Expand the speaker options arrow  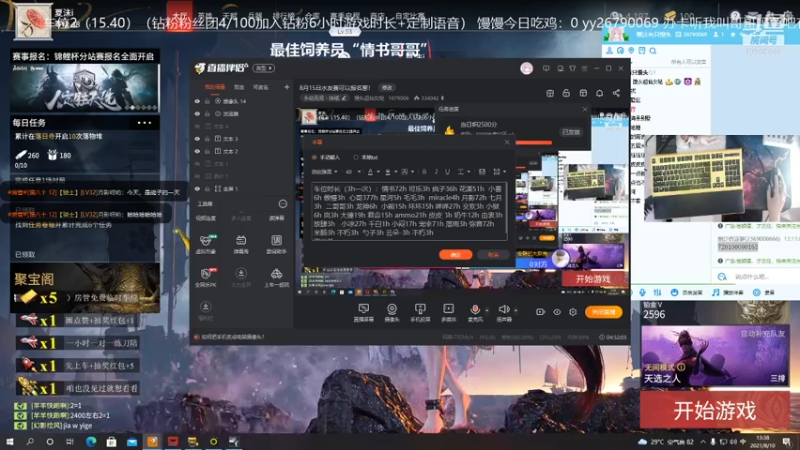(x=516, y=310)
